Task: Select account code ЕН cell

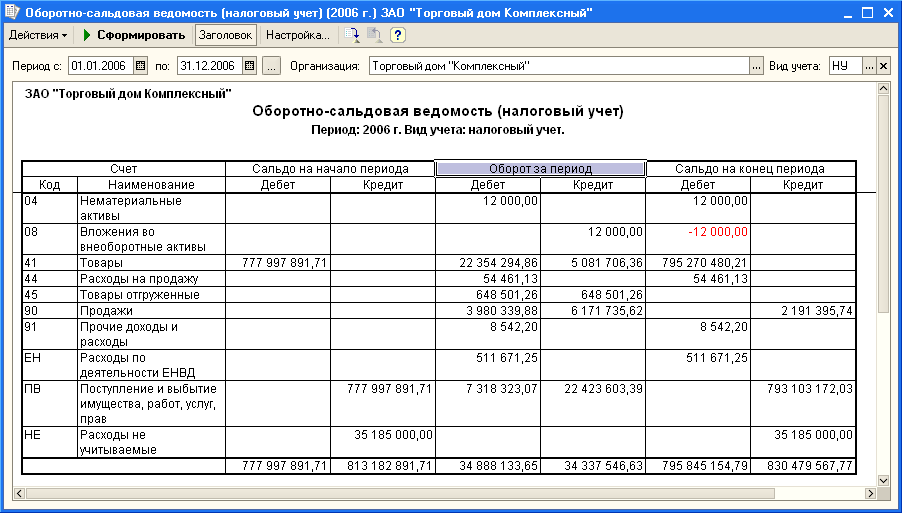Action: 49,365
